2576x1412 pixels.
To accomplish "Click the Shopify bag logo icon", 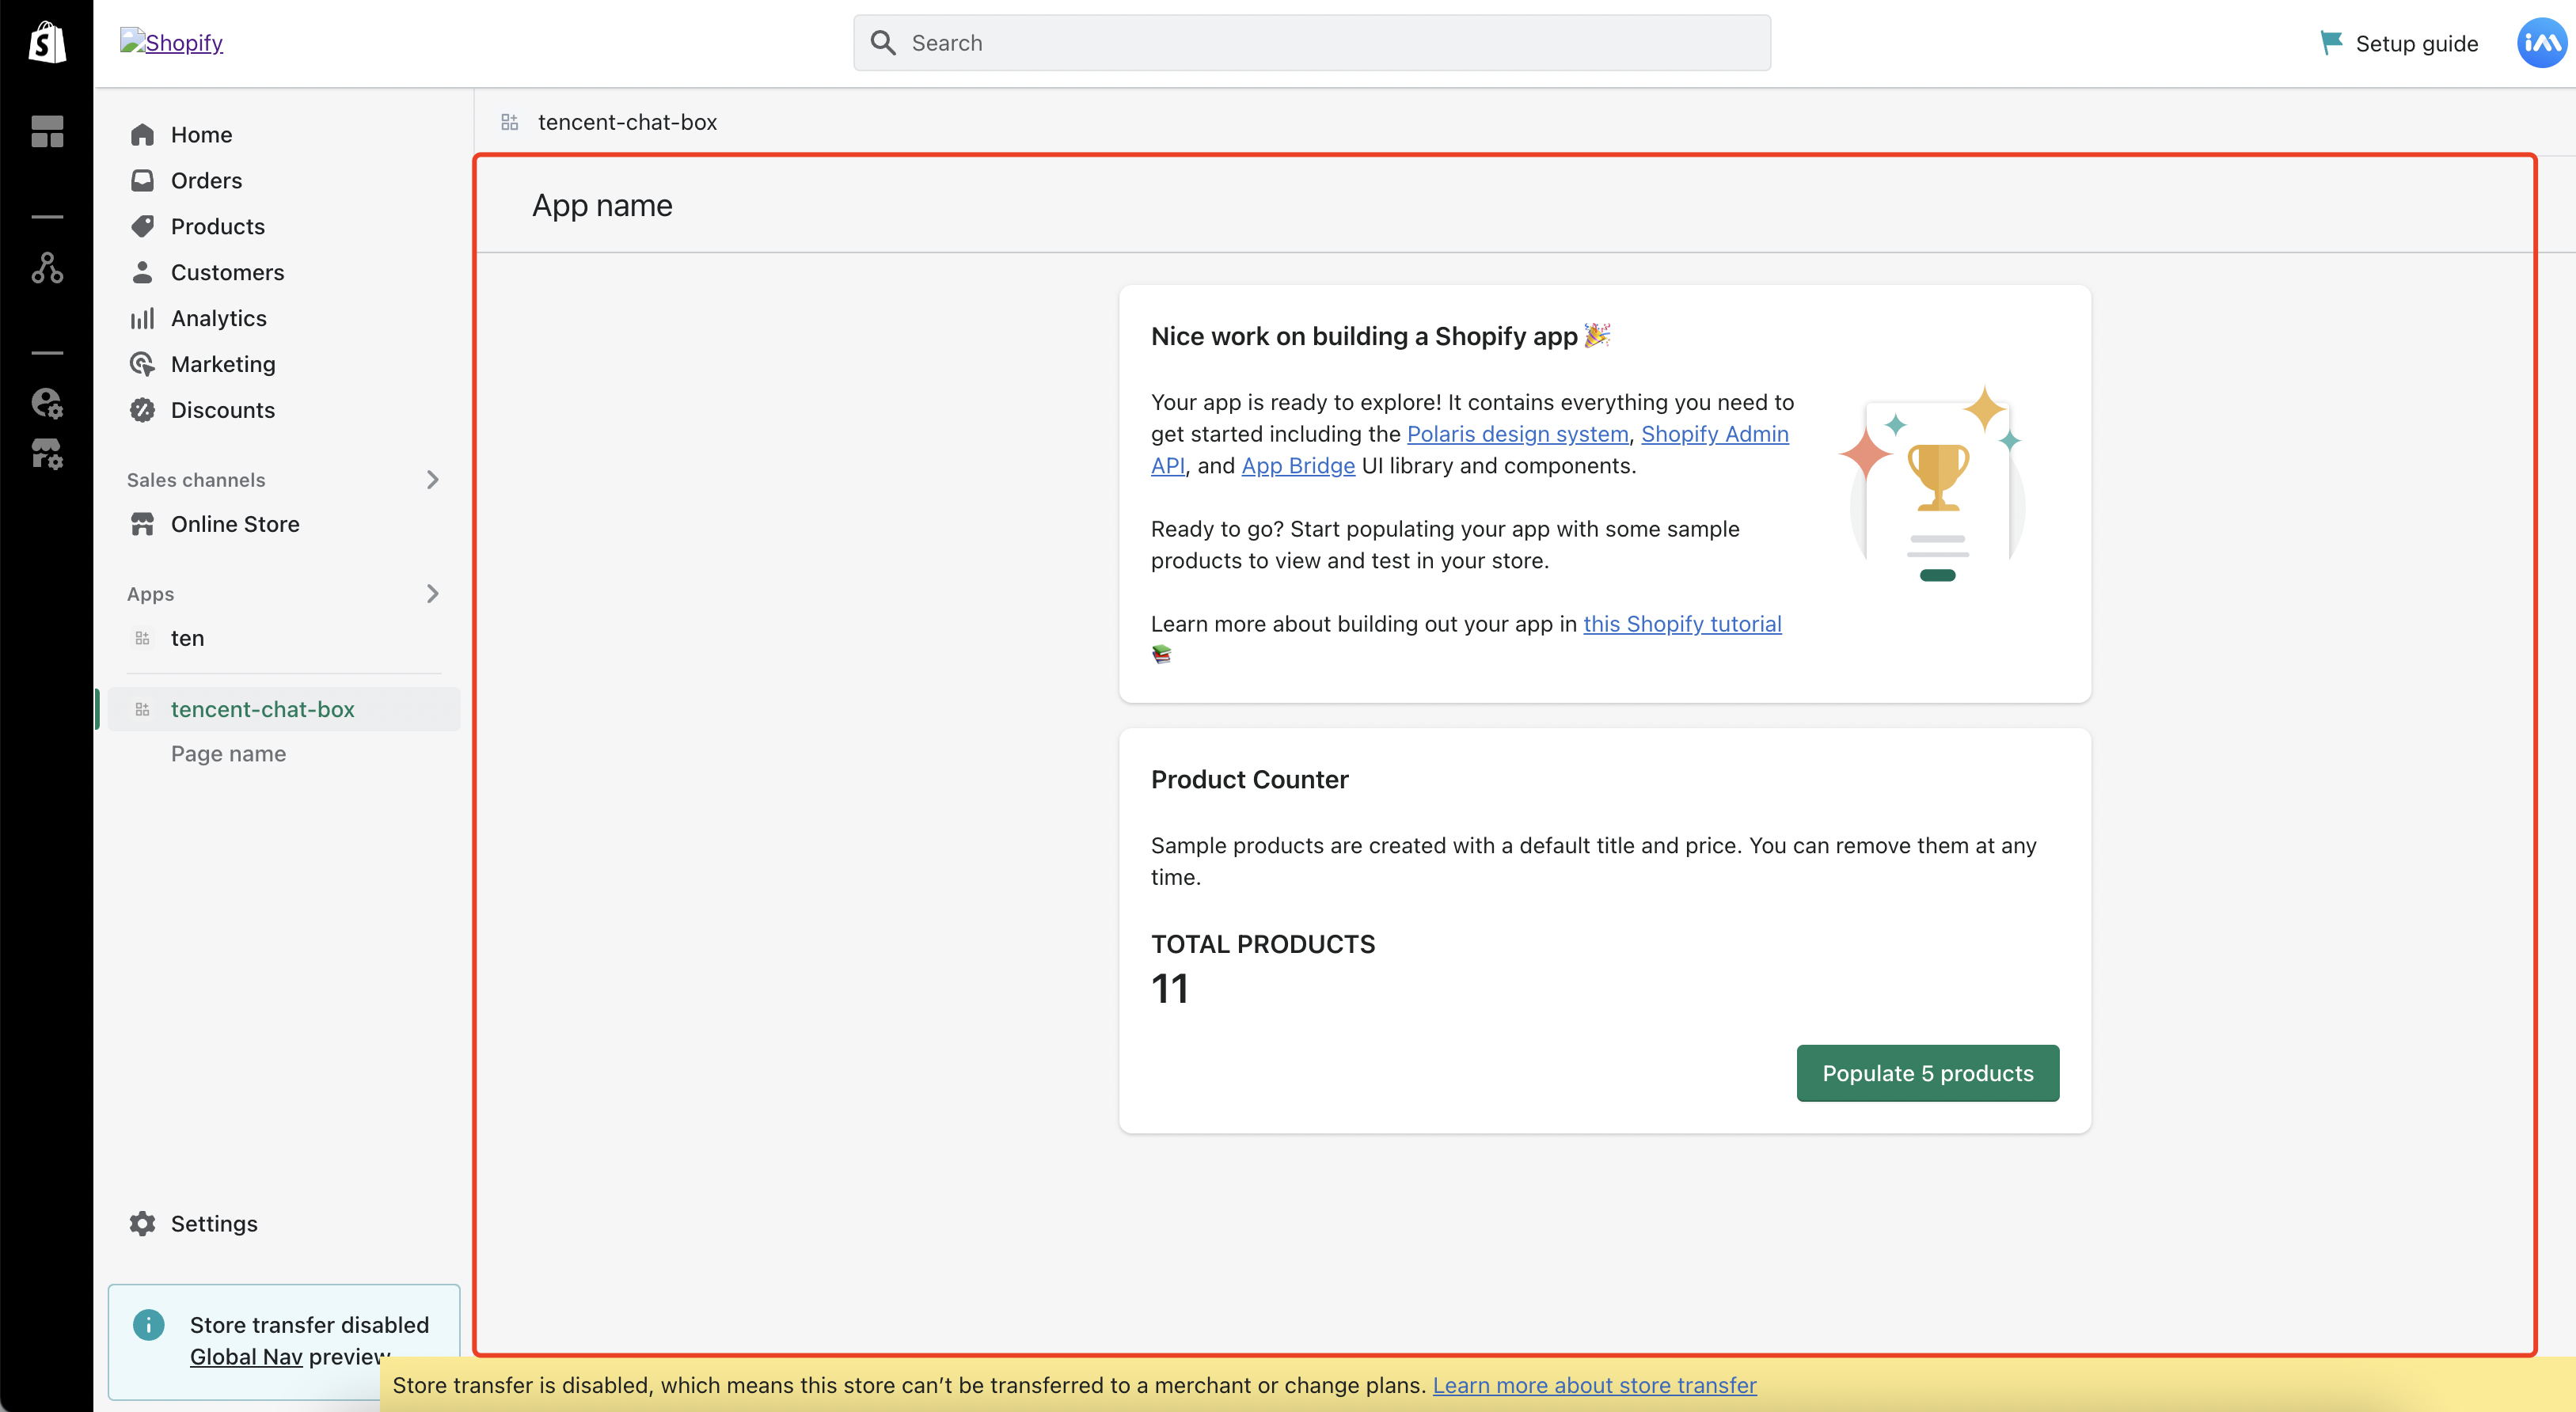I will (x=46, y=42).
